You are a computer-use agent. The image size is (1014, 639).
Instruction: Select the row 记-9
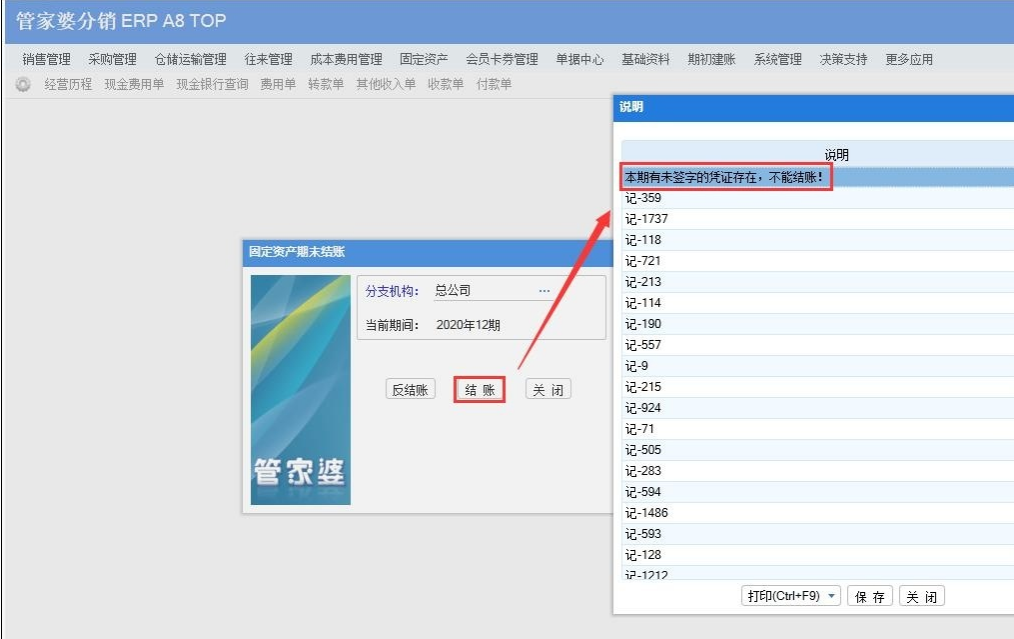coord(817,366)
